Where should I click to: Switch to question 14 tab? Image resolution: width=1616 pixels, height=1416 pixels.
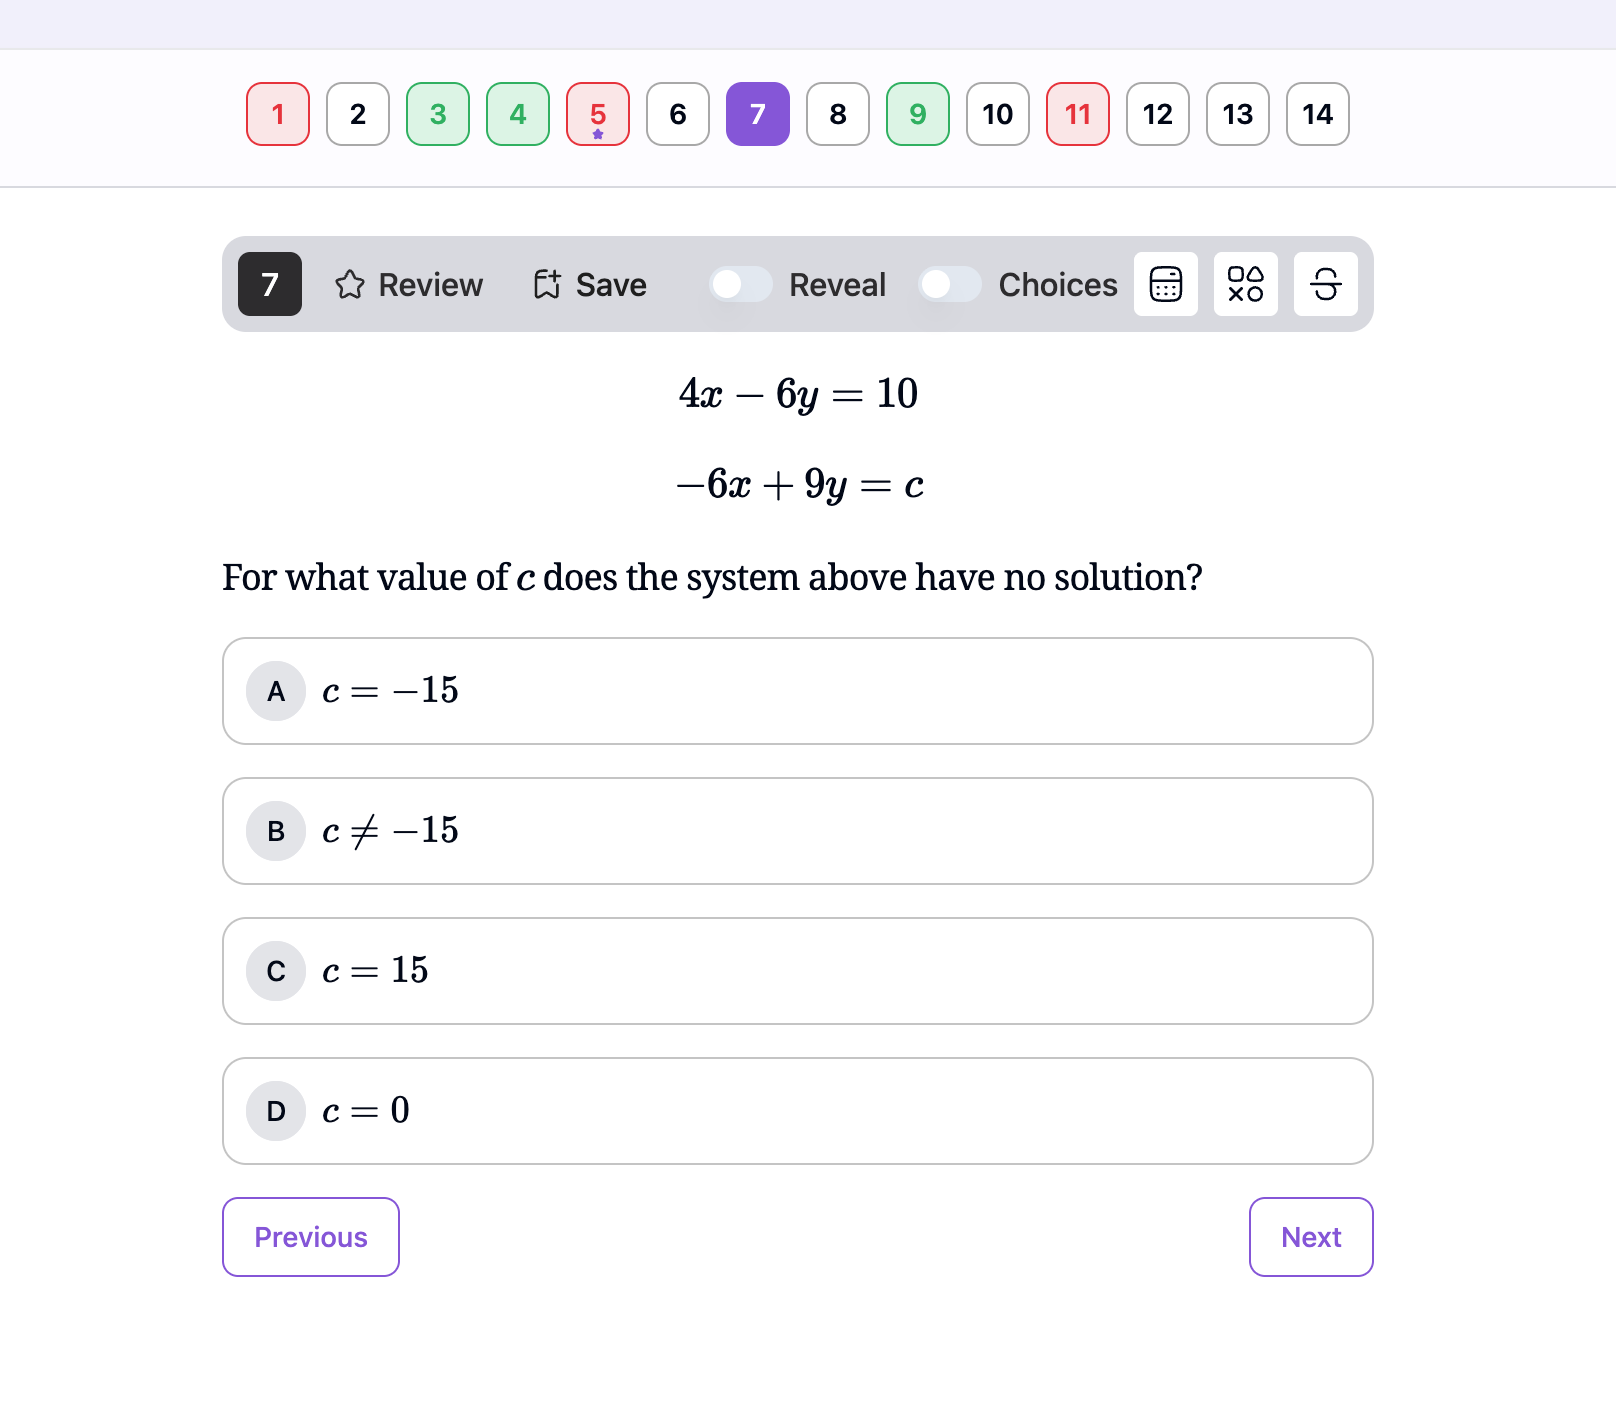1317,114
